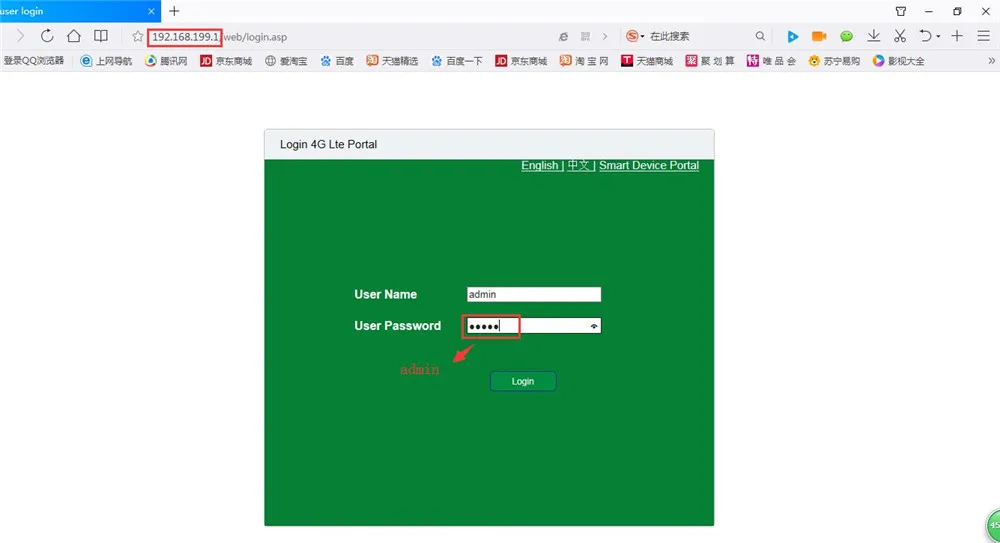This screenshot has width=1000, height=543.
Task: Open the green WeChat toolbar icon
Action: coord(846,36)
